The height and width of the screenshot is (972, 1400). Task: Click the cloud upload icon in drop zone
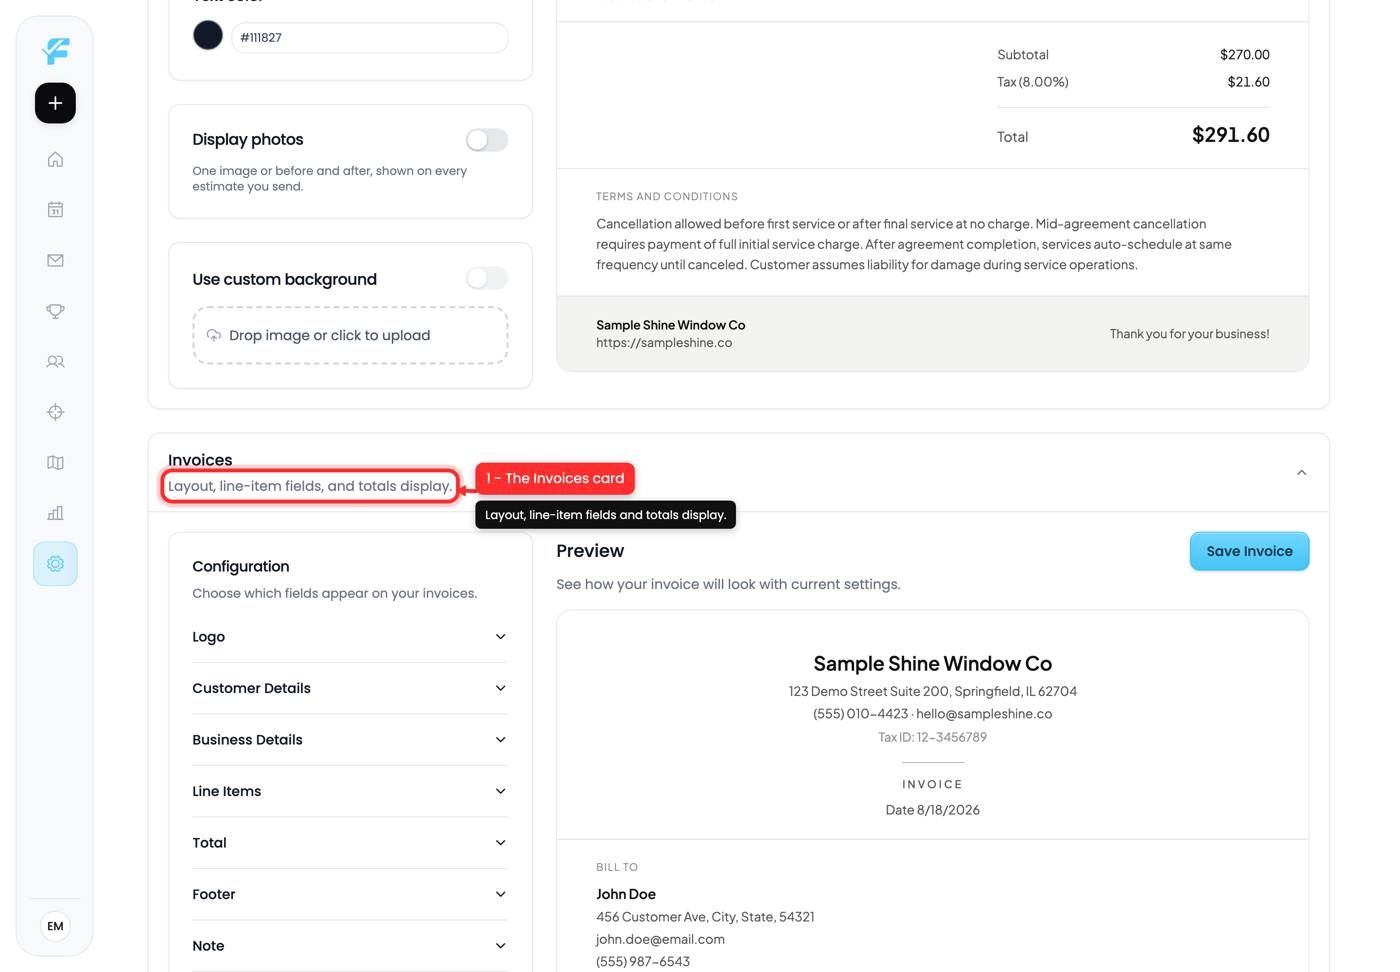[x=214, y=335]
